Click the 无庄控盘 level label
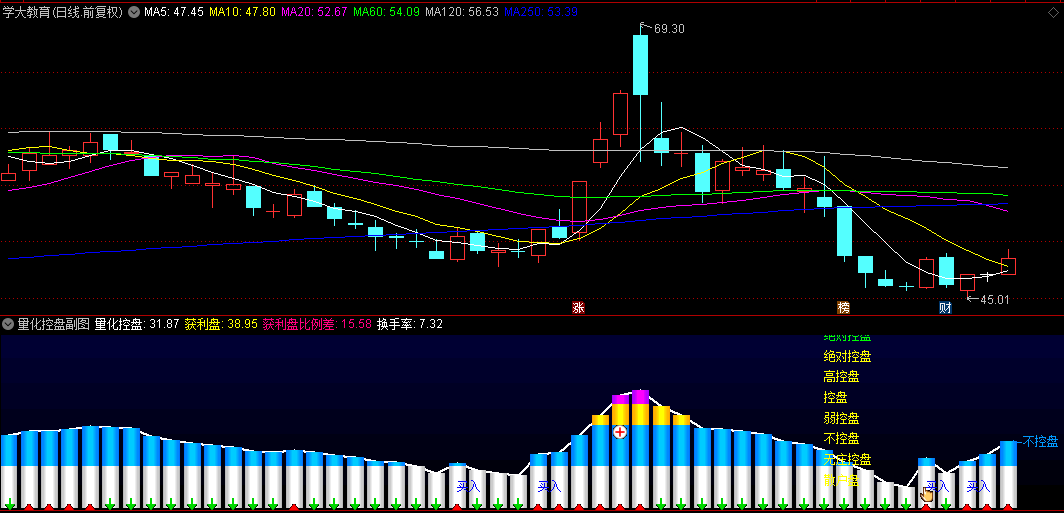 pyautogui.click(x=847, y=459)
